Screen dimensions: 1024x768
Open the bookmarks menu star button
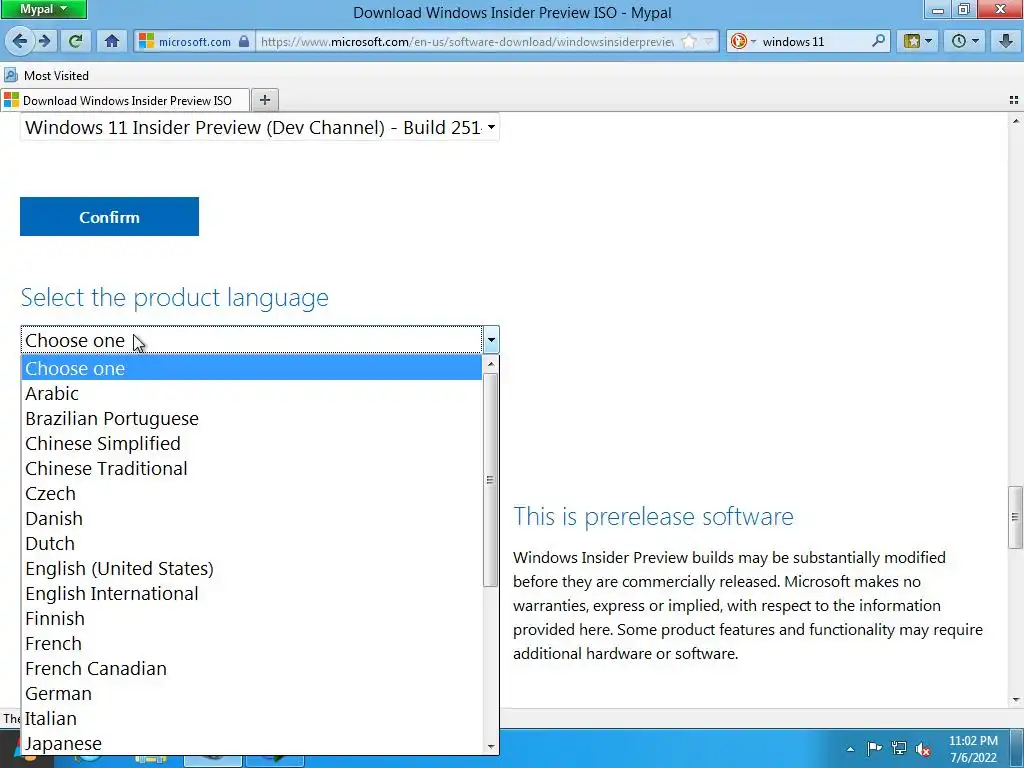[918, 41]
